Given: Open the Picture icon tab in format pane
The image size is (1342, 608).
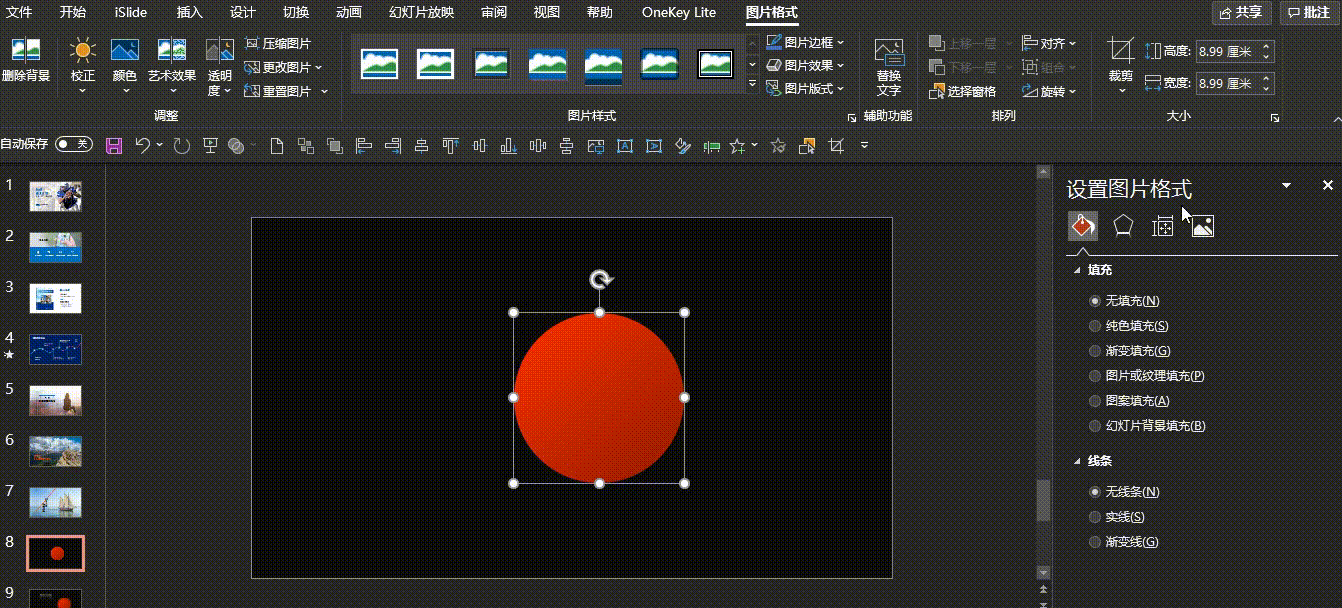Looking at the screenshot, I should tap(1202, 226).
